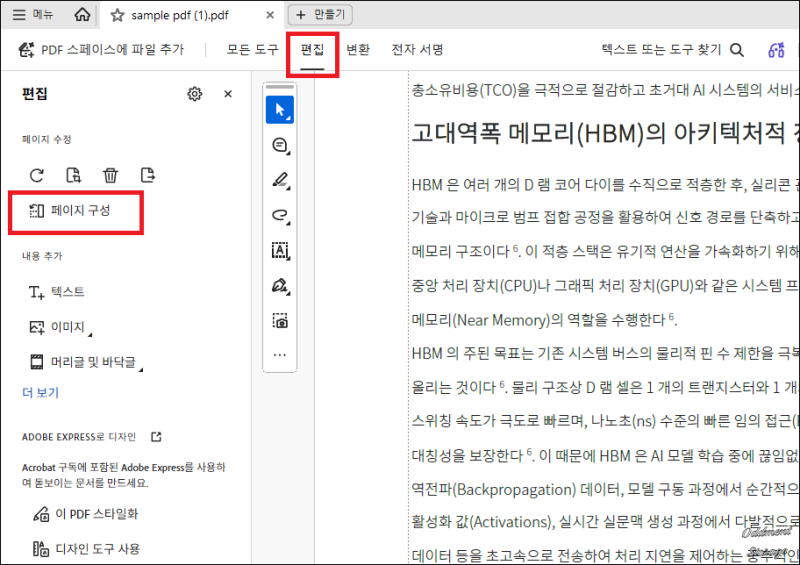Choose the selection arrow tool
Image resolution: width=800 pixels, height=565 pixels.
[x=280, y=110]
